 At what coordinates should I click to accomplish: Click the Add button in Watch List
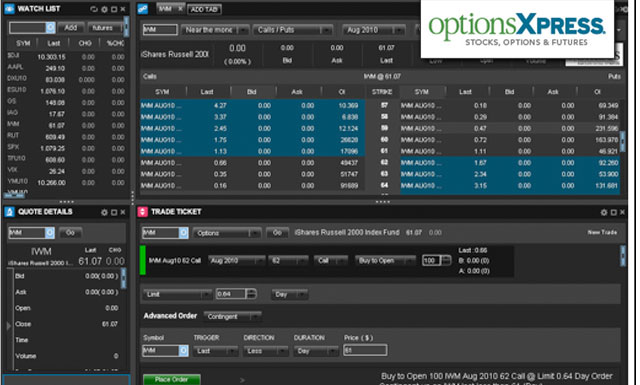pyautogui.click(x=70, y=28)
